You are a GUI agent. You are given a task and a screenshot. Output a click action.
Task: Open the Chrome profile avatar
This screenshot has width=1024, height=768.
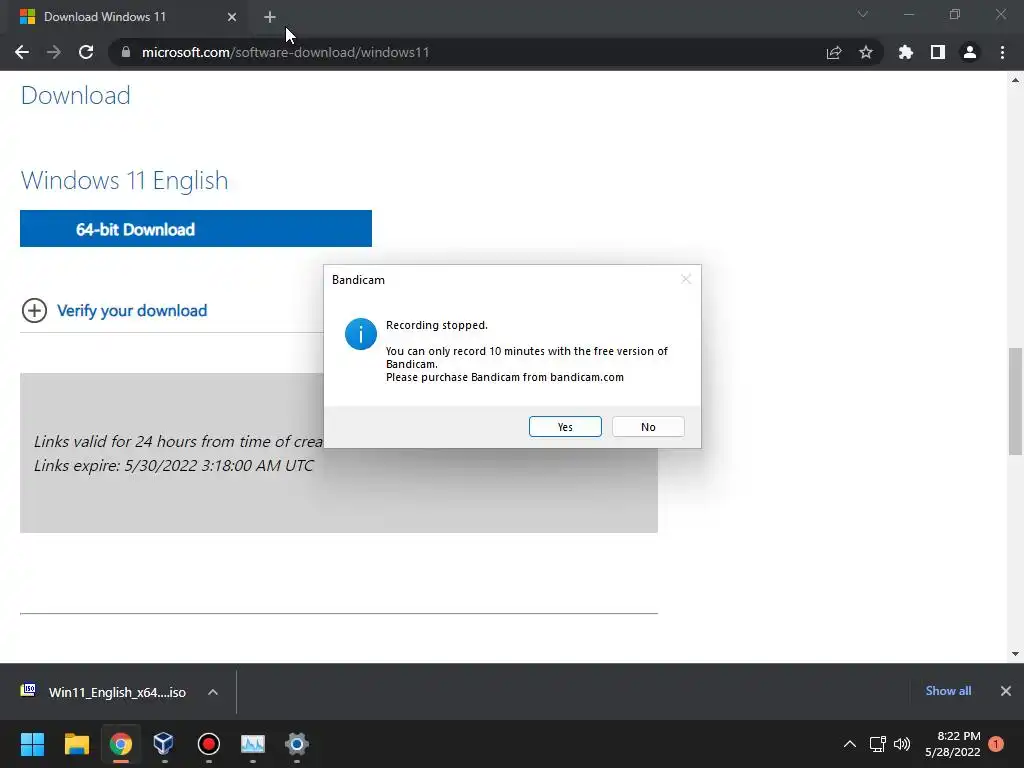click(970, 52)
